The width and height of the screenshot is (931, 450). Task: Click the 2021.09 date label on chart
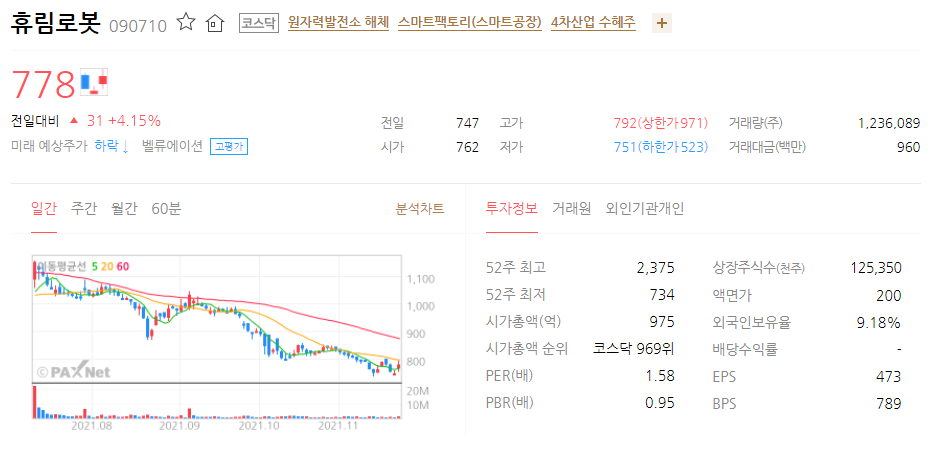177,426
